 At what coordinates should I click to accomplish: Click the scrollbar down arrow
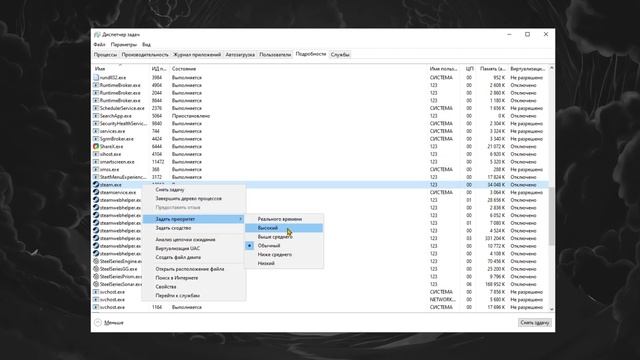click(x=551, y=309)
